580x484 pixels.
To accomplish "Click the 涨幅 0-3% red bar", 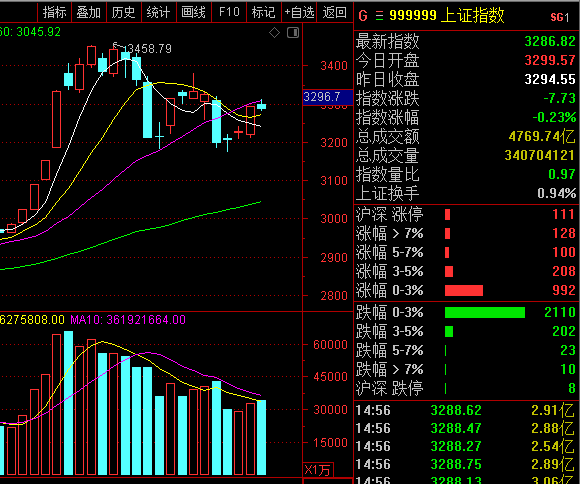I will (464, 290).
